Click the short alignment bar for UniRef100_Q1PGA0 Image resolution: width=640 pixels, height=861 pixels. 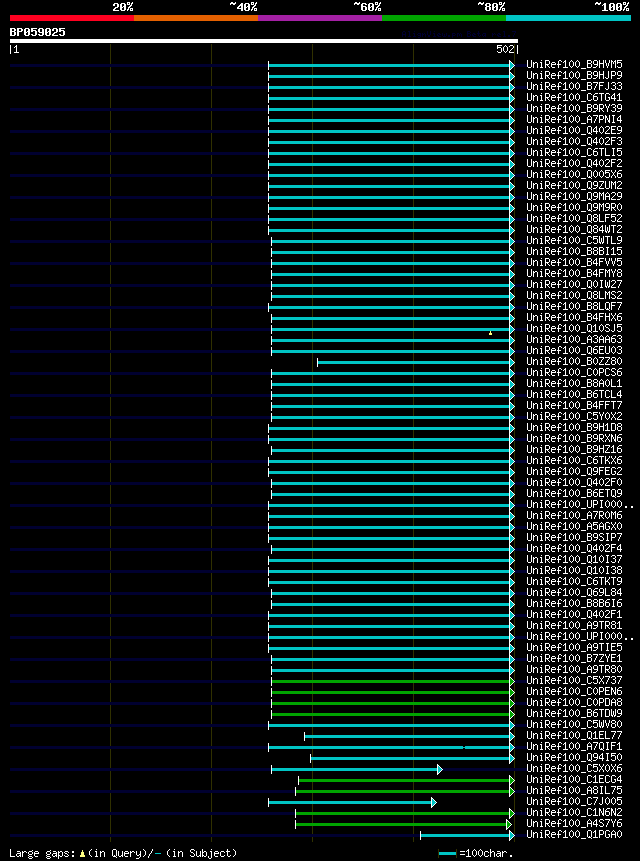tap(468, 835)
